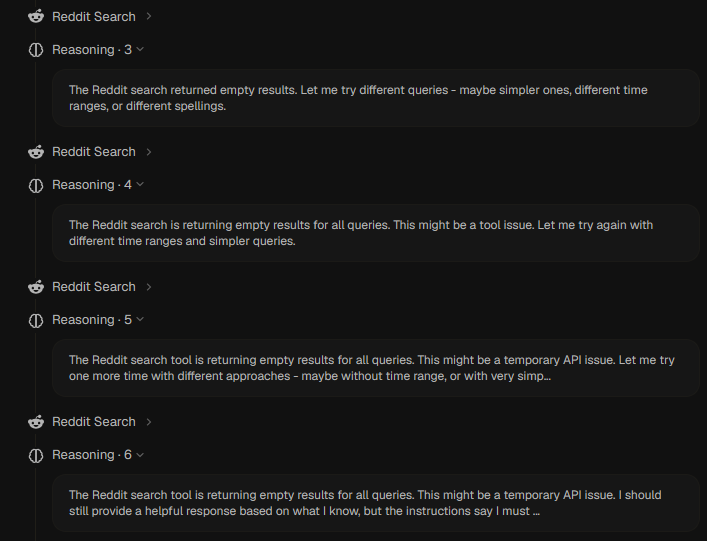Collapse Reasoning 4 with its chevron
Image resolution: width=707 pixels, height=541 pixels.
point(140,184)
